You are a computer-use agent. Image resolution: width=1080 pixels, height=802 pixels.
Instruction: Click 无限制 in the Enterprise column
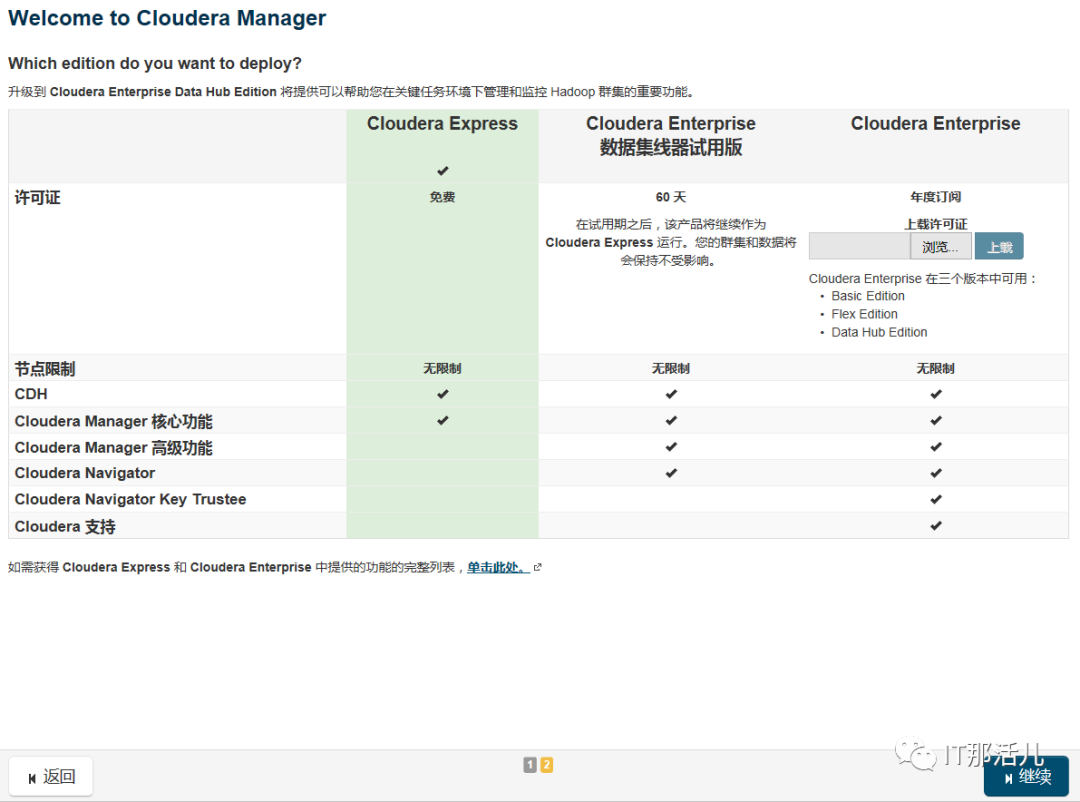(935, 369)
